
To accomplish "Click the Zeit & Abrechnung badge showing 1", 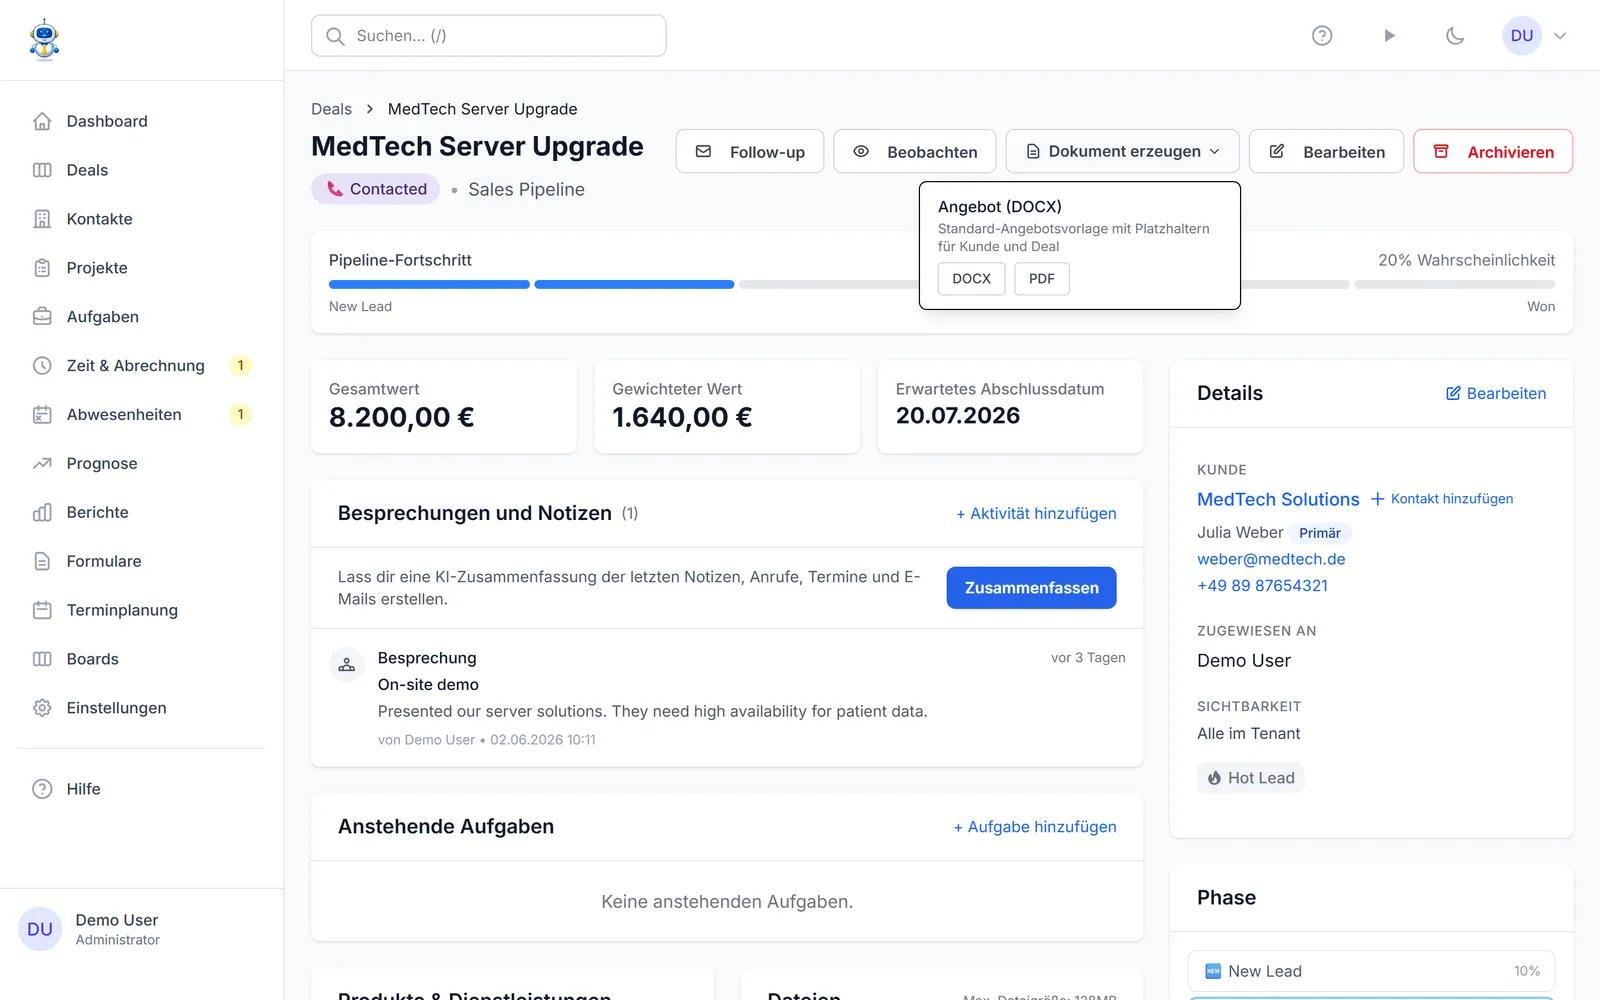I will (x=240, y=366).
